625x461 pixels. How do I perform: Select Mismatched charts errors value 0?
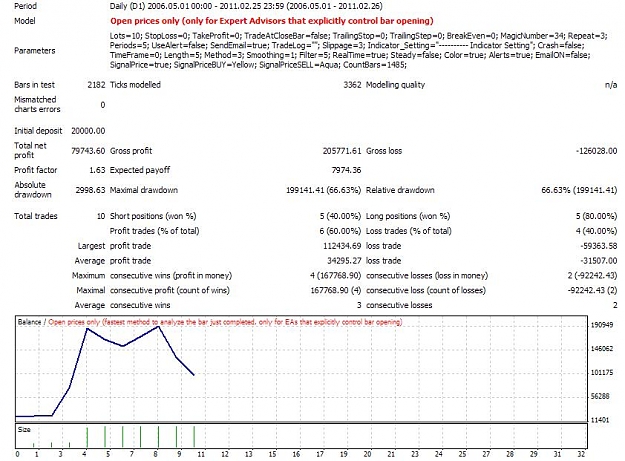[103, 105]
